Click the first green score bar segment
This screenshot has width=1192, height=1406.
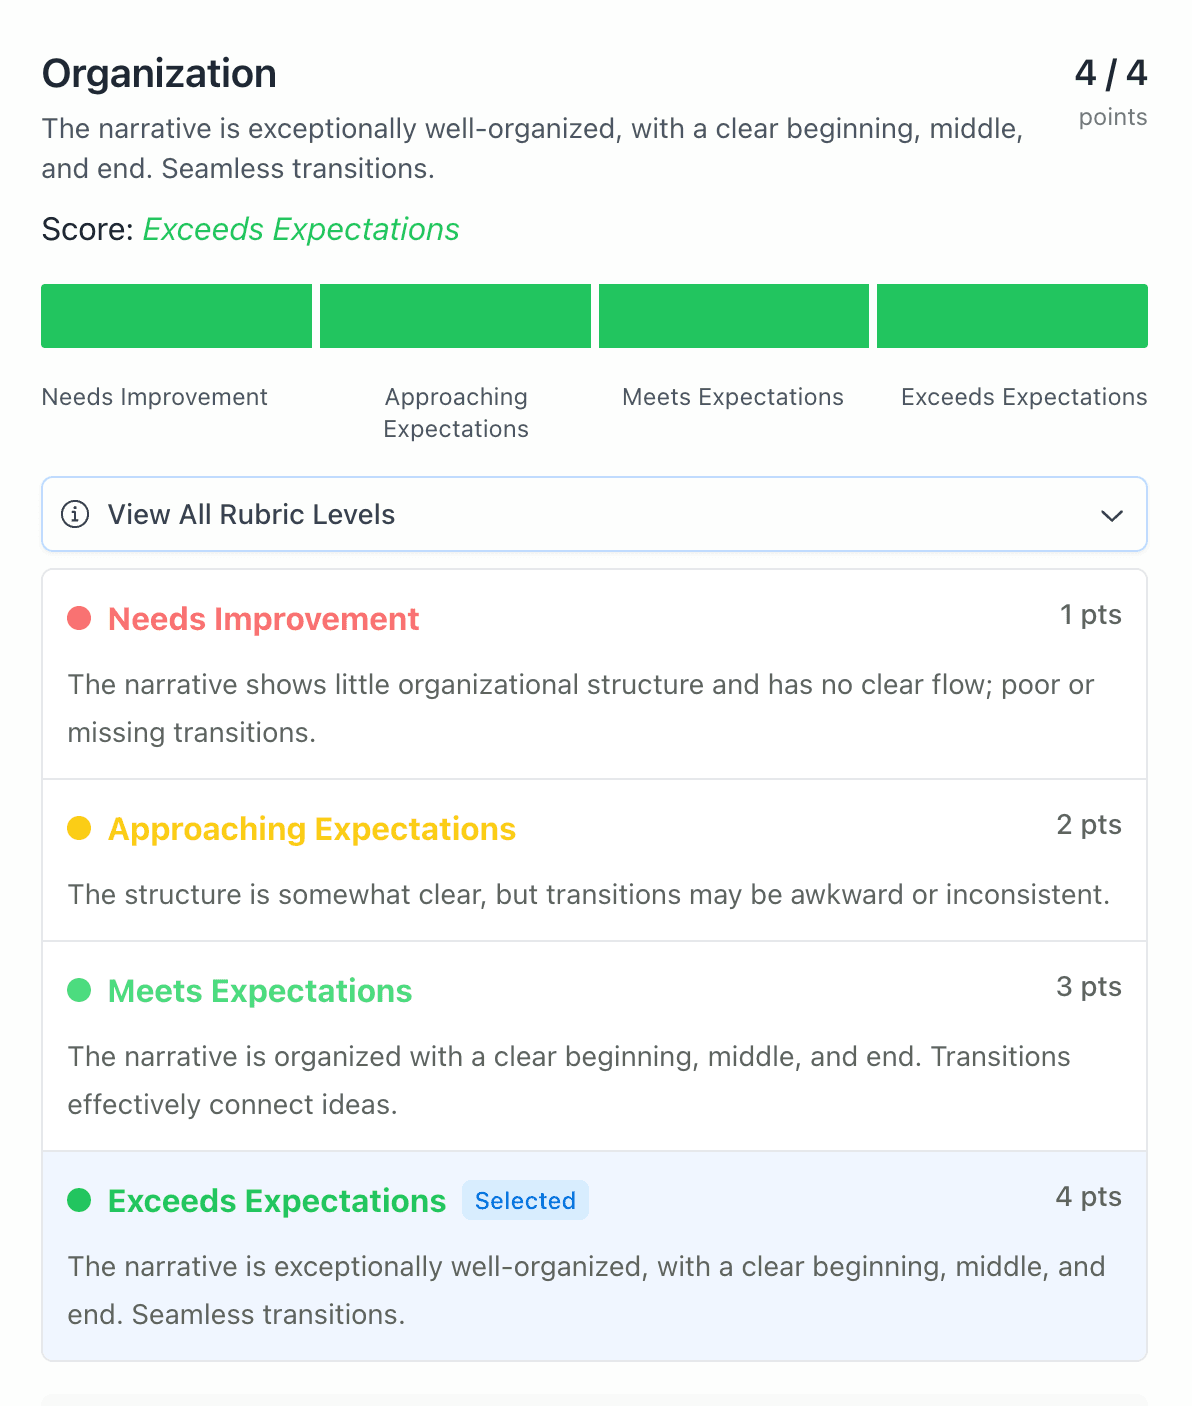point(176,316)
